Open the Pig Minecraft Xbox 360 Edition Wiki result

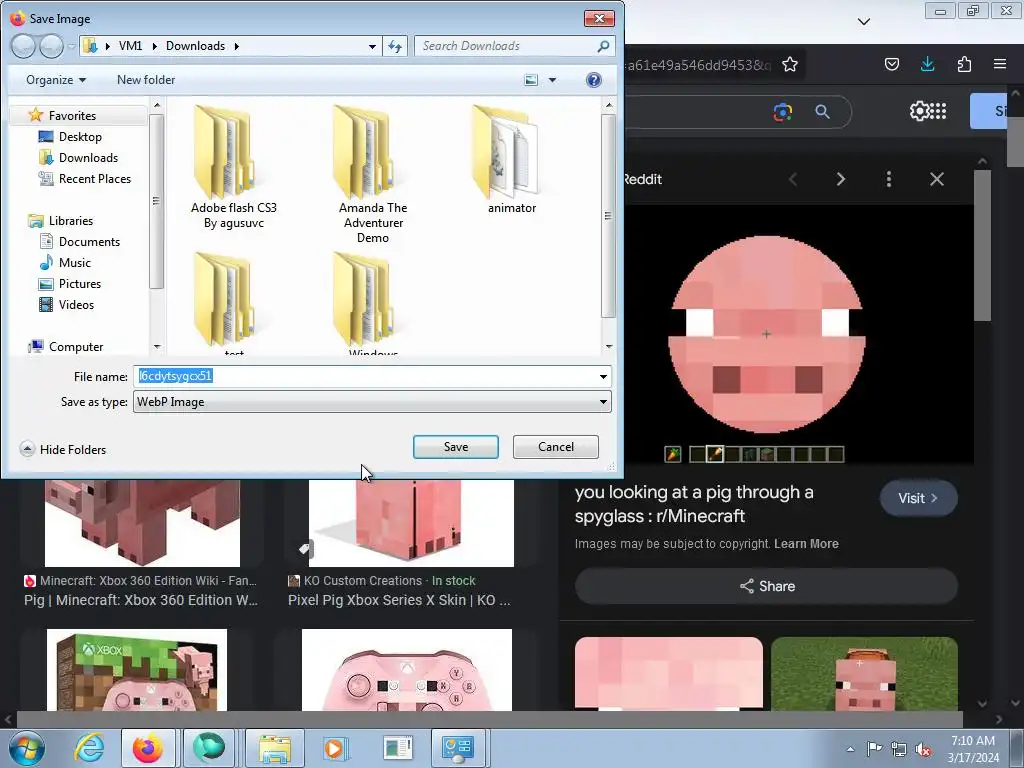pos(140,600)
